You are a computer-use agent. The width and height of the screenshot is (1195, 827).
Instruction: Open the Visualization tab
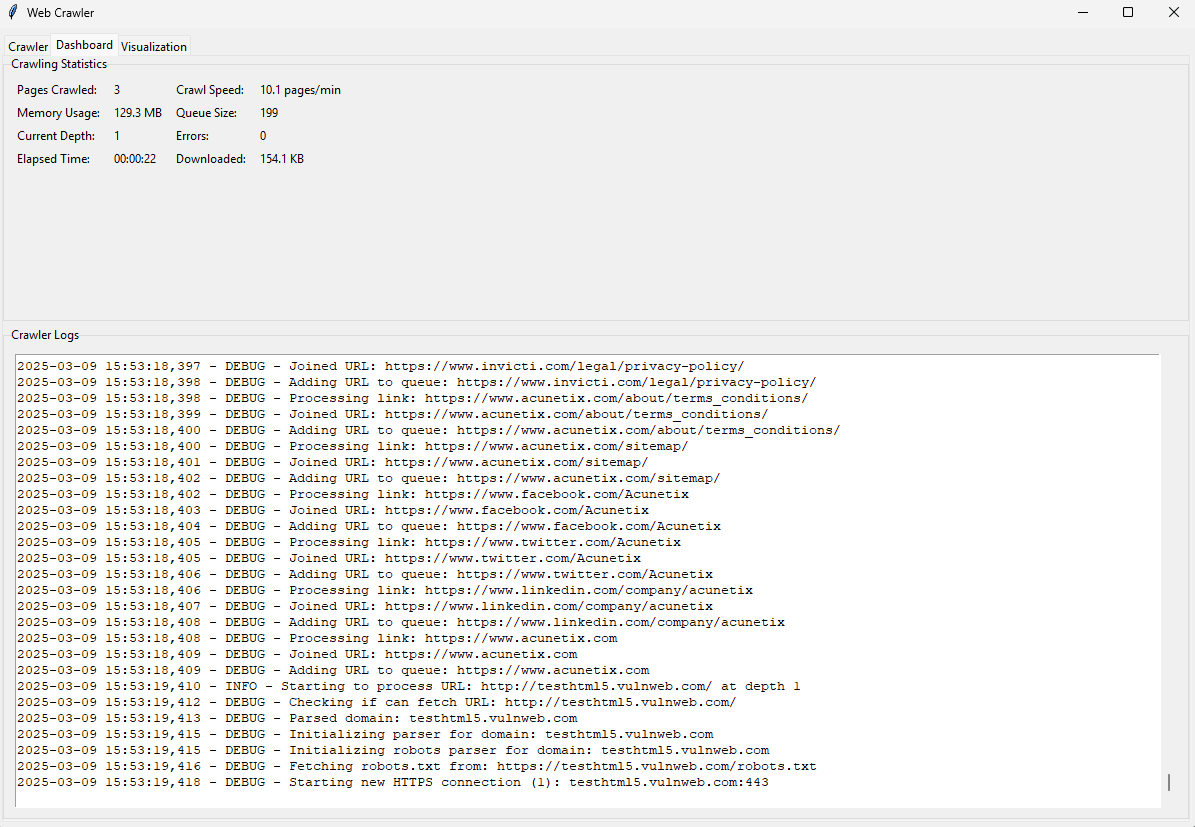point(154,46)
